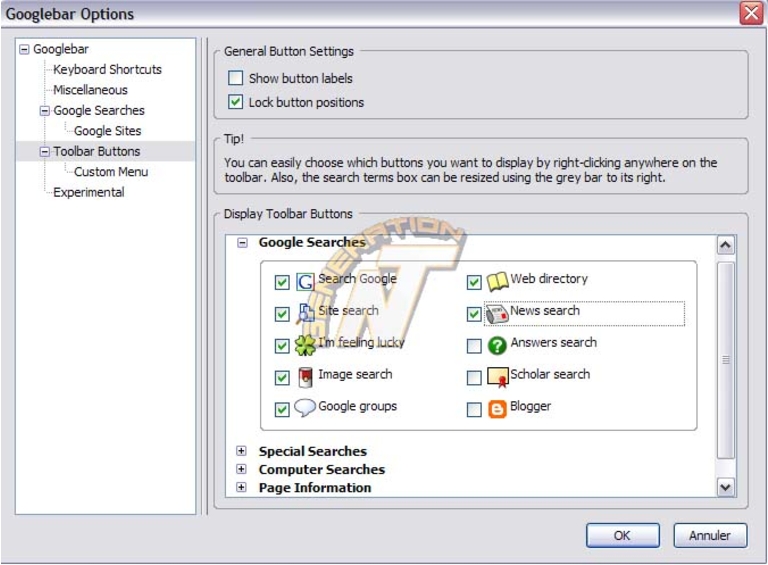Image resolution: width=768 pixels, height=565 pixels.
Task: Click the Scholar search label text
Action: (x=550, y=374)
